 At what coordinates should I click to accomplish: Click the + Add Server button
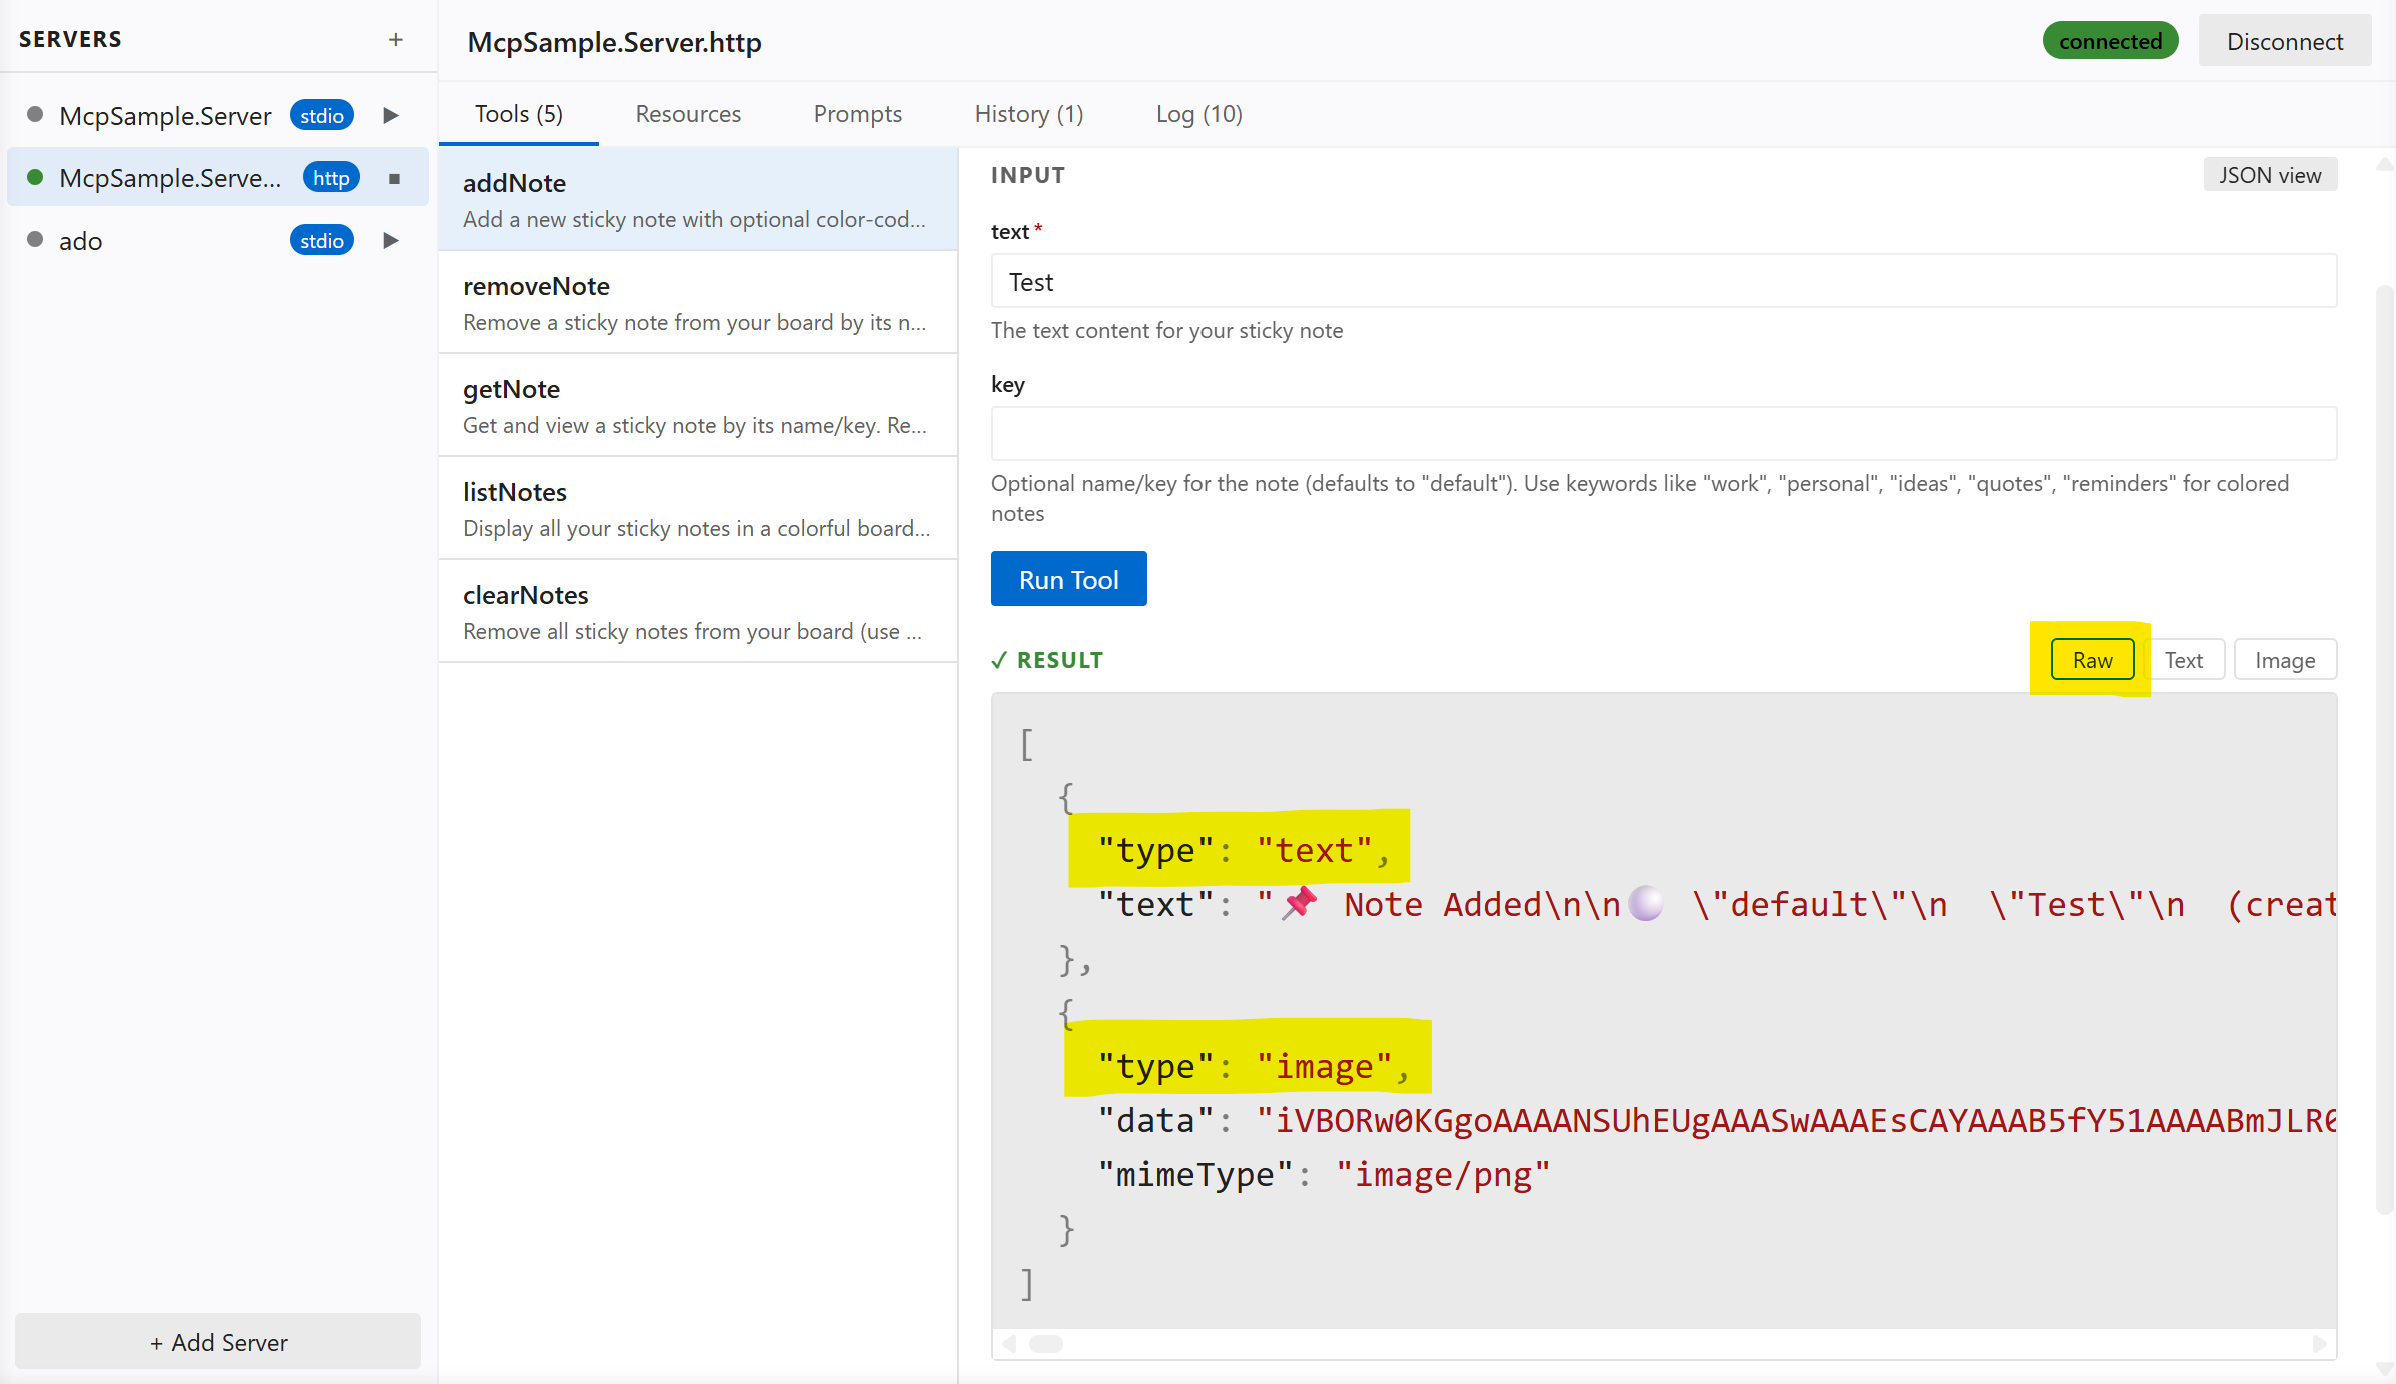tap(217, 1342)
